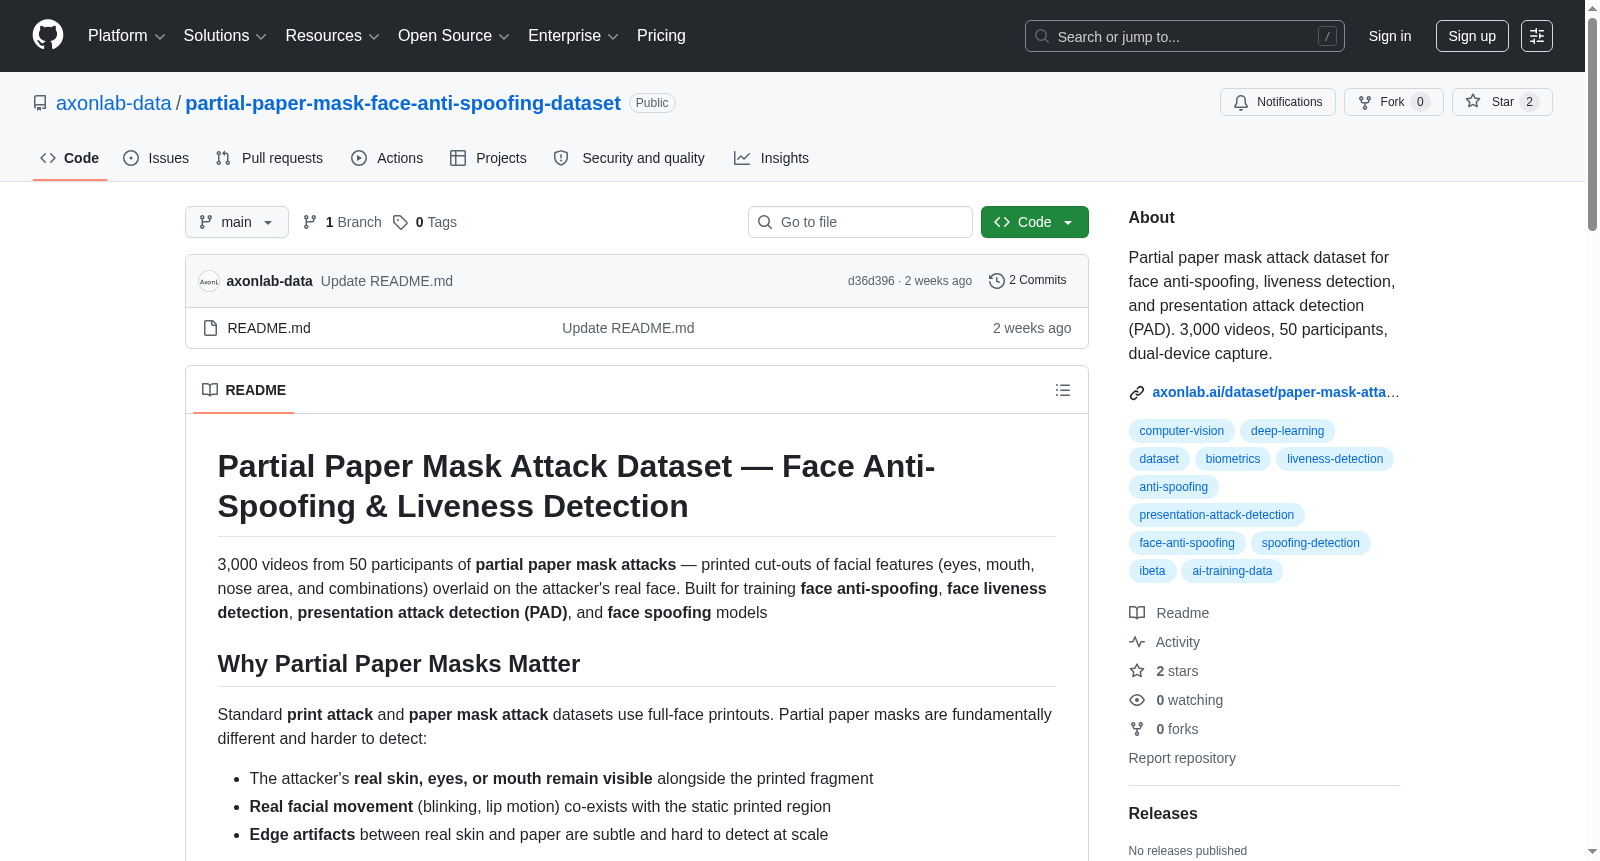Click the eye icon beside watching
This screenshot has height=861, width=1600.
coord(1137,700)
